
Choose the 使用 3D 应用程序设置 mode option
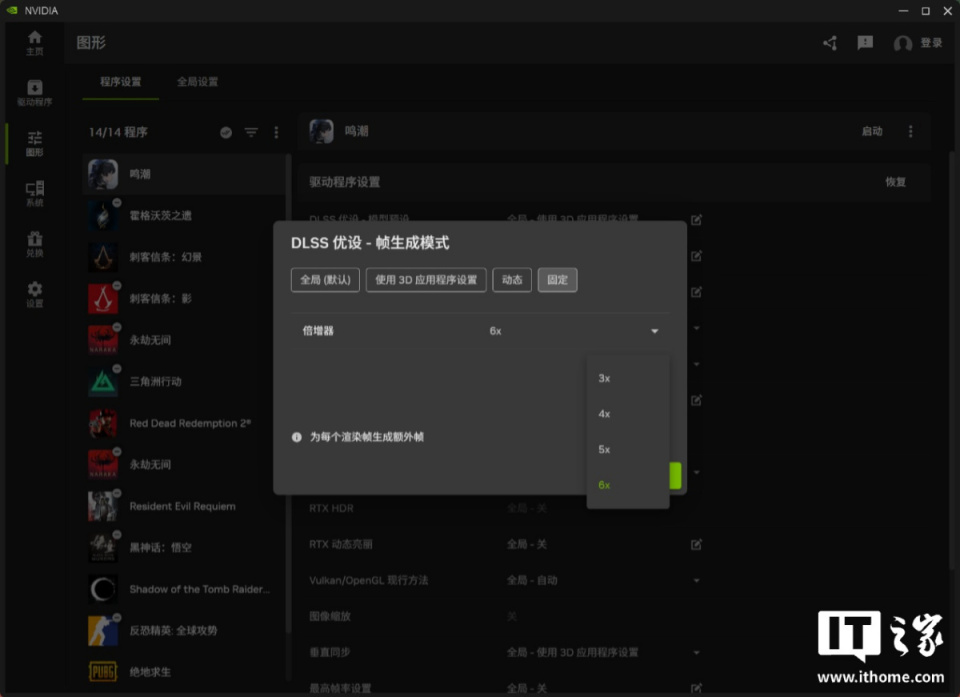[426, 280]
